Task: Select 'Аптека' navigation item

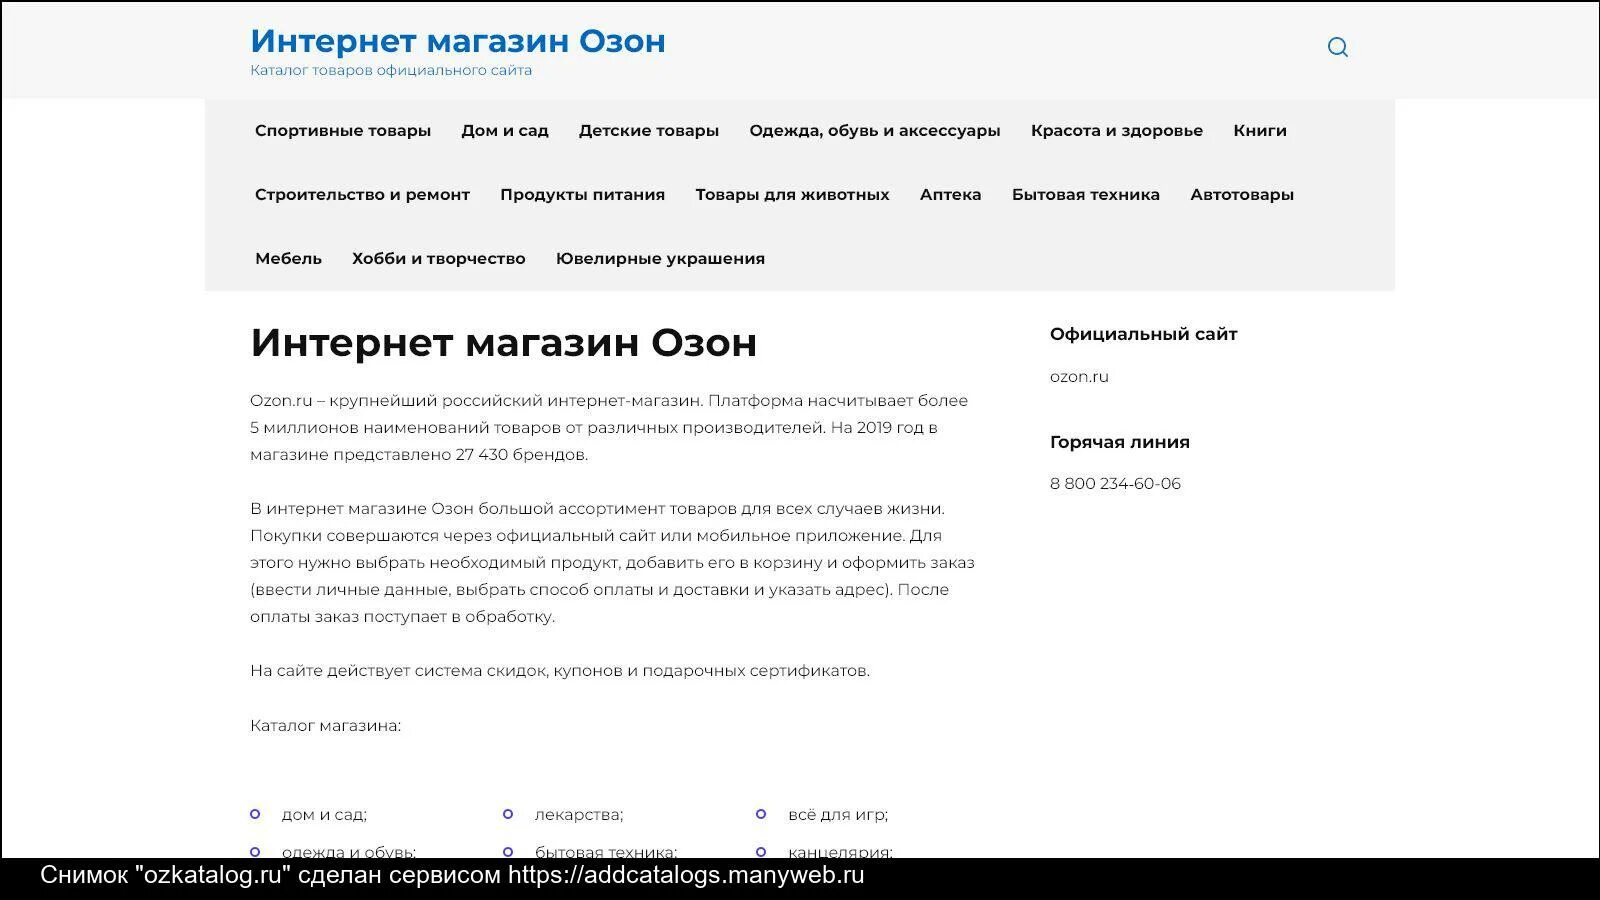Action: [x=951, y=195]
